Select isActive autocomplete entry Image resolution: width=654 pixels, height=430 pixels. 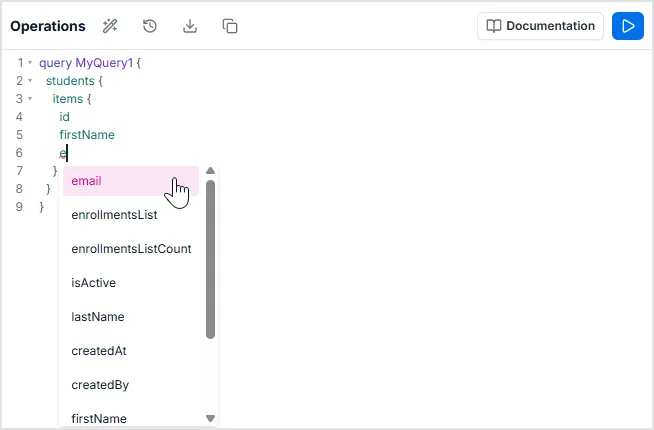94,283
